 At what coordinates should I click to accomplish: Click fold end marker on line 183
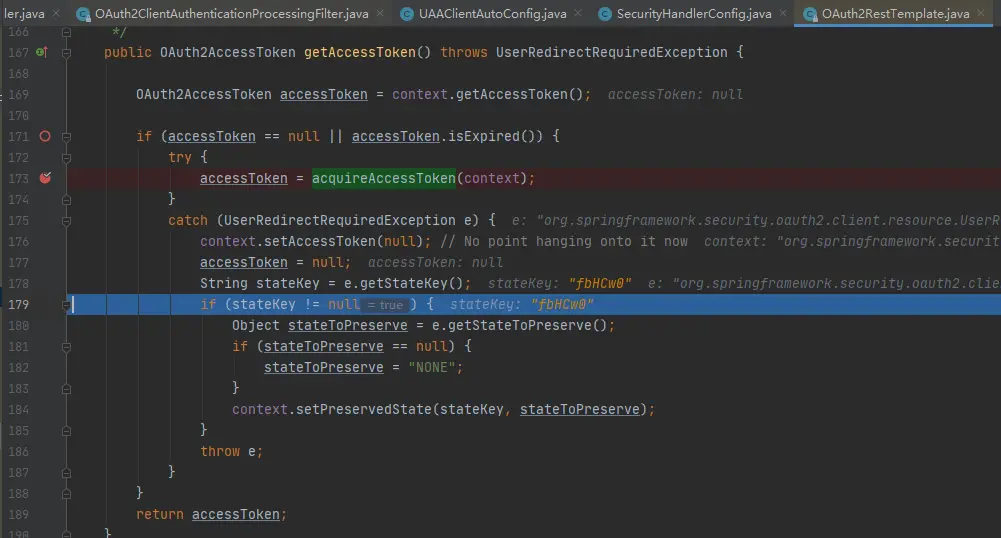(66, 389)
